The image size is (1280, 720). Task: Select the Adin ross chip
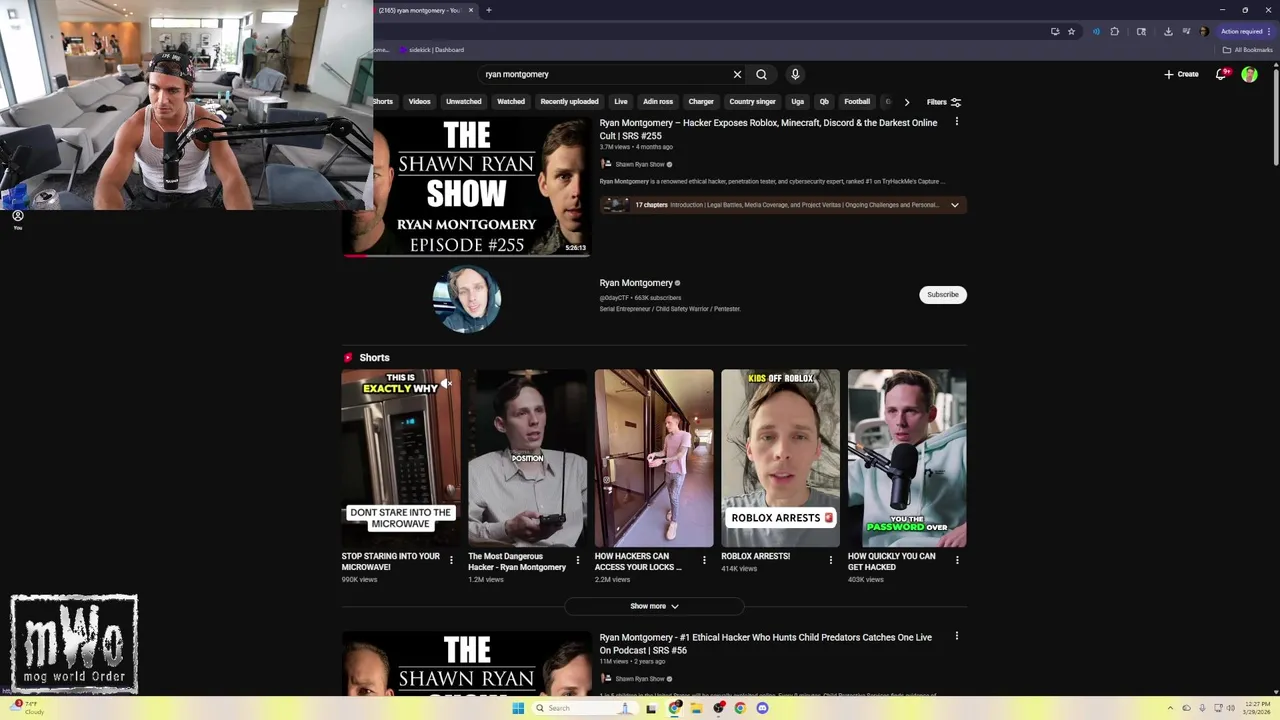click(x=658, y=101)
